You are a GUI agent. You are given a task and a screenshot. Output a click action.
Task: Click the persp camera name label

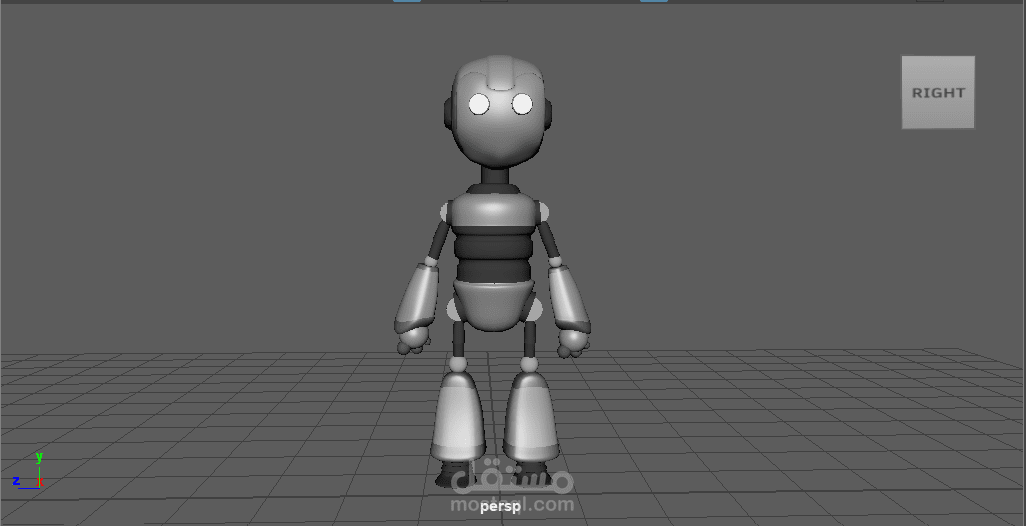[x=500, y=507]
